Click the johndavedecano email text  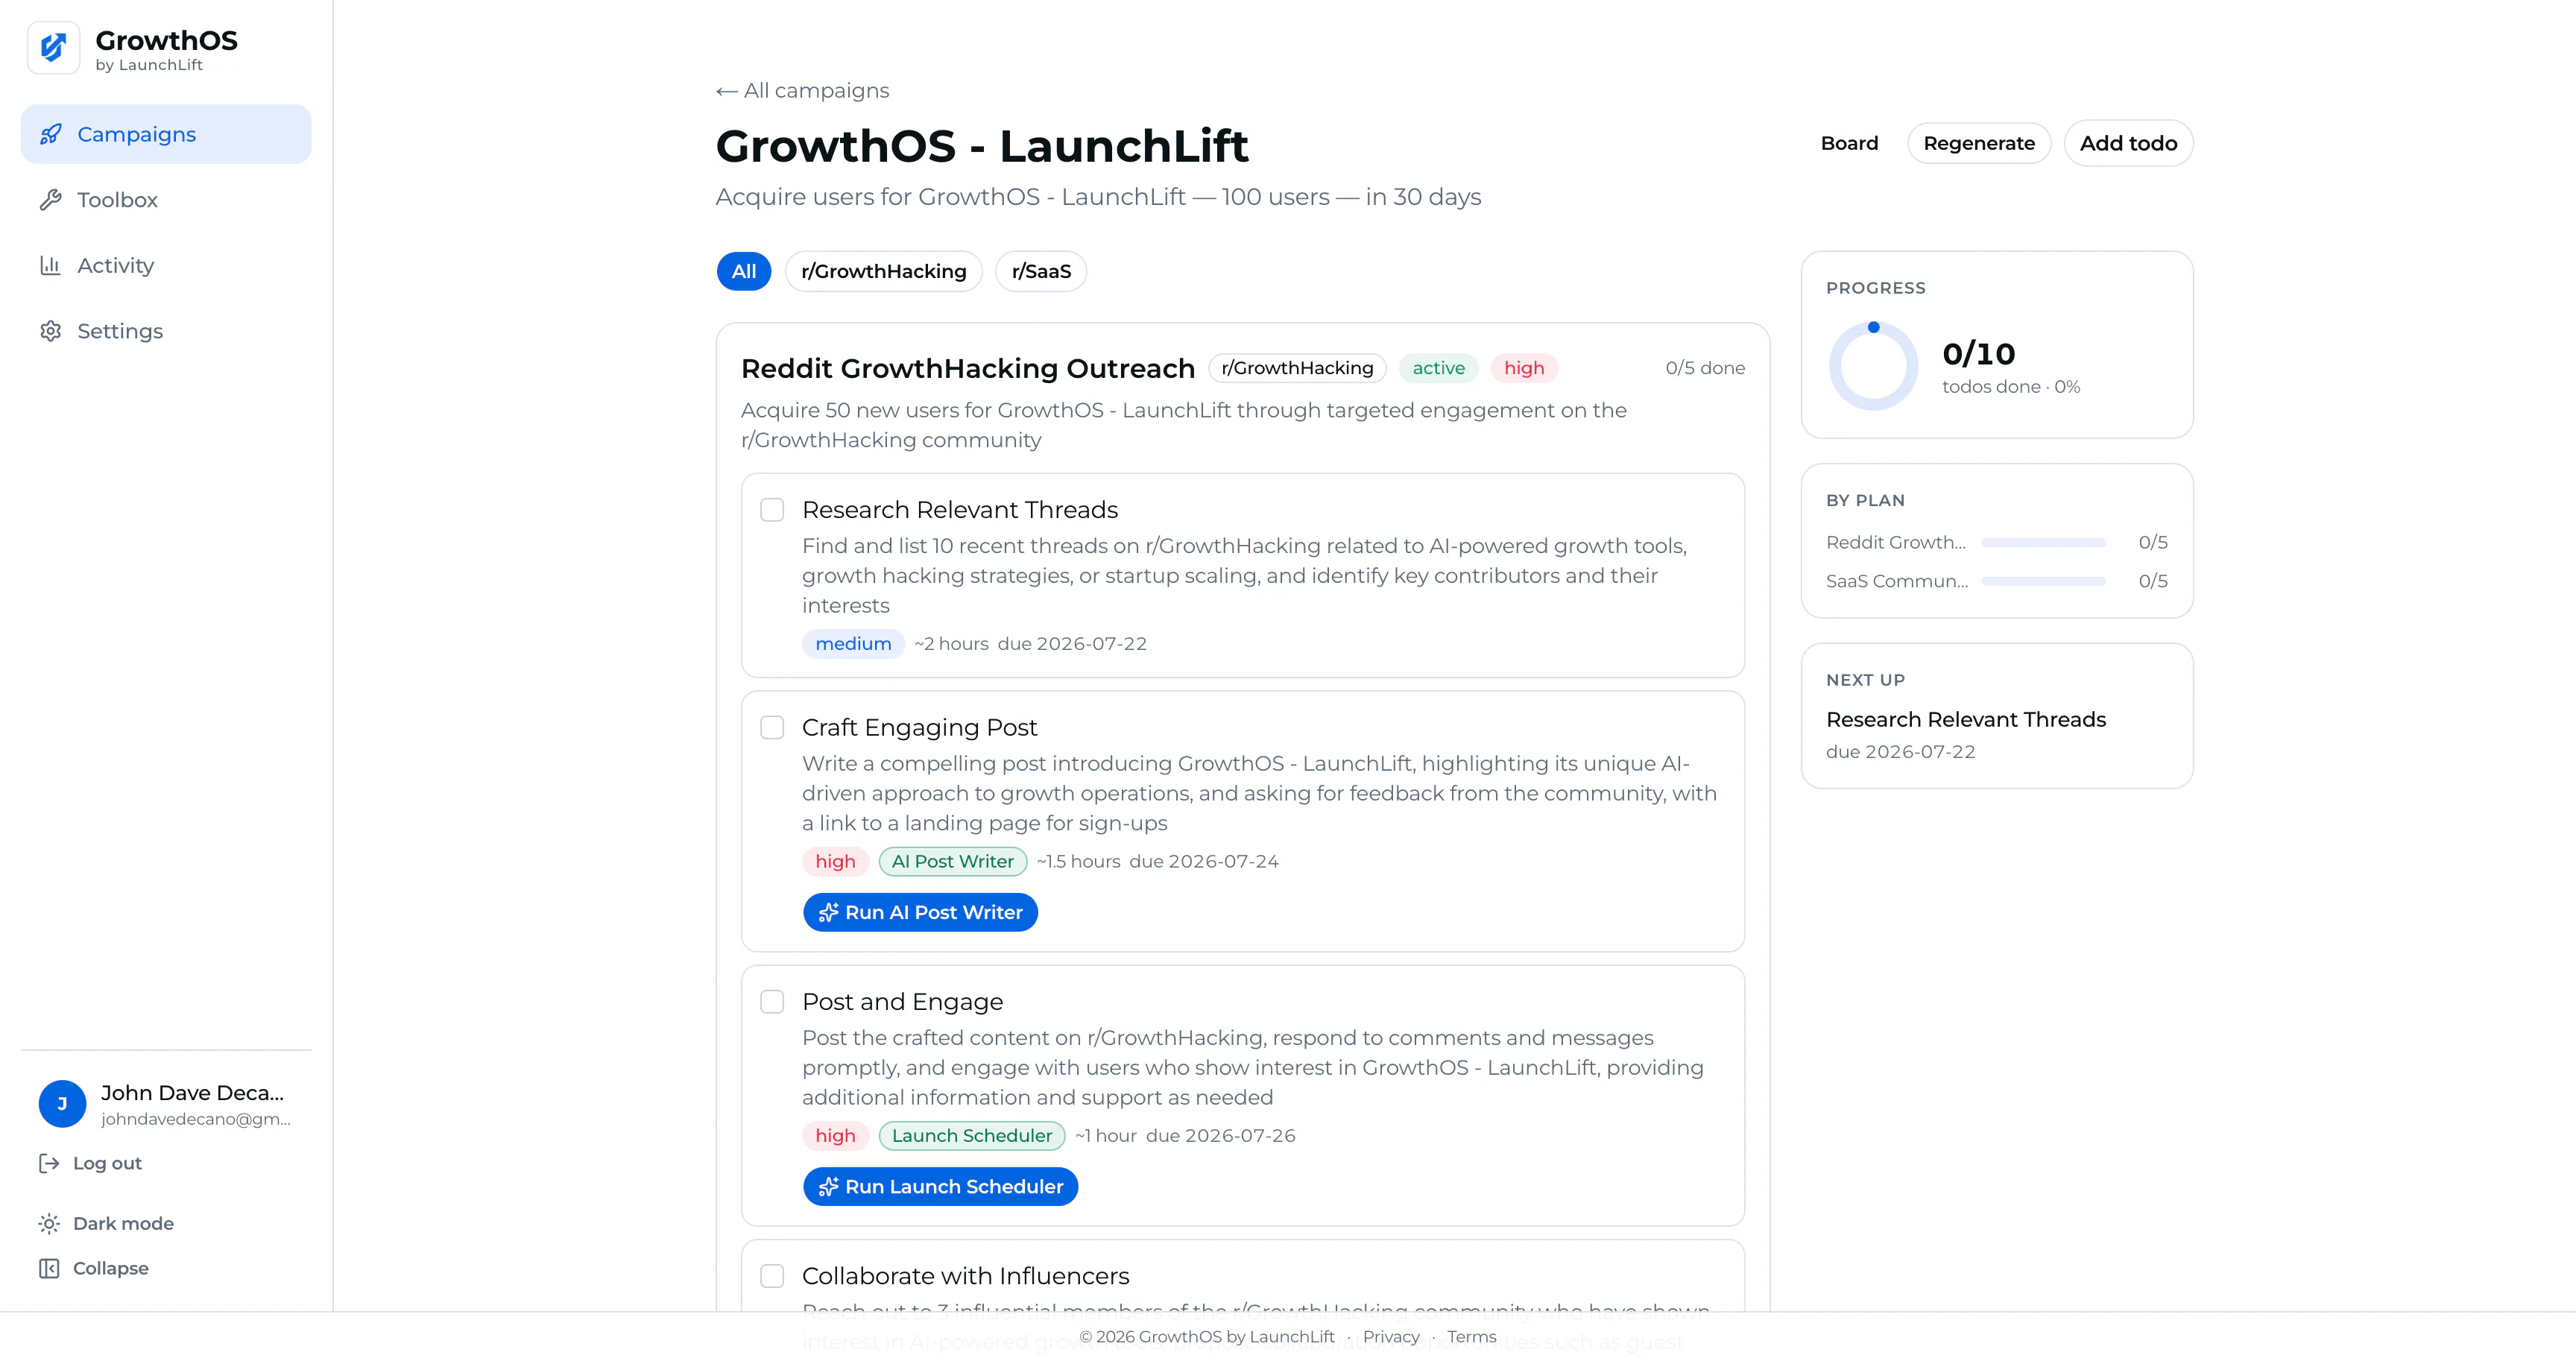click(196, 1119)
